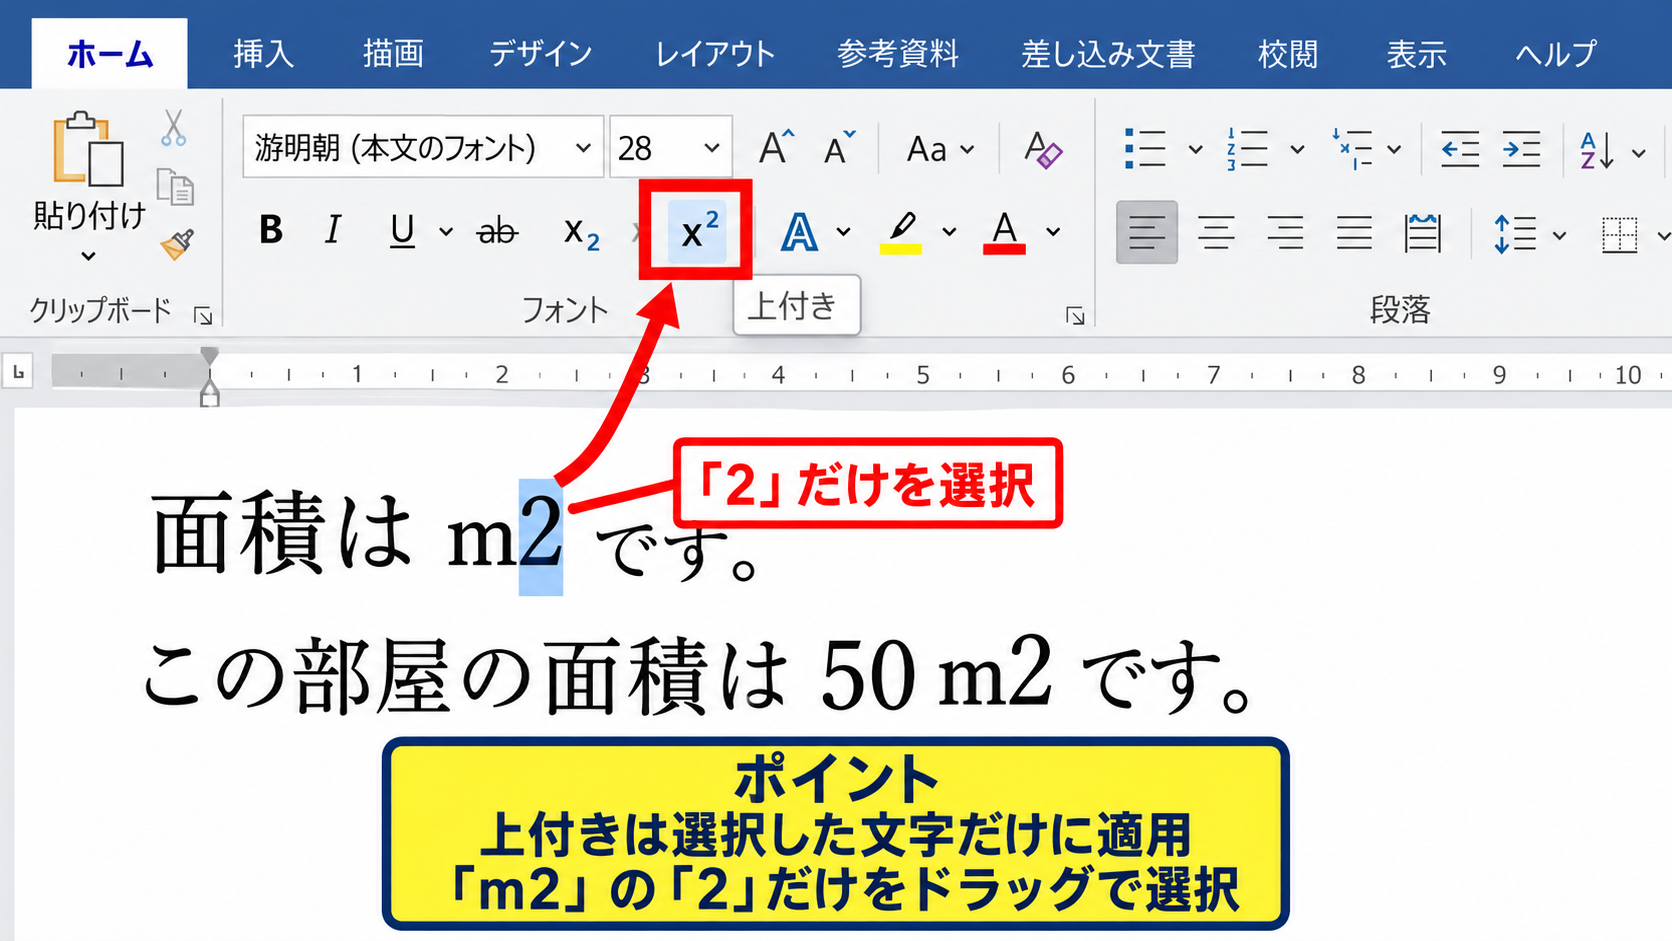Toggle bold formatting

[270, 231]
